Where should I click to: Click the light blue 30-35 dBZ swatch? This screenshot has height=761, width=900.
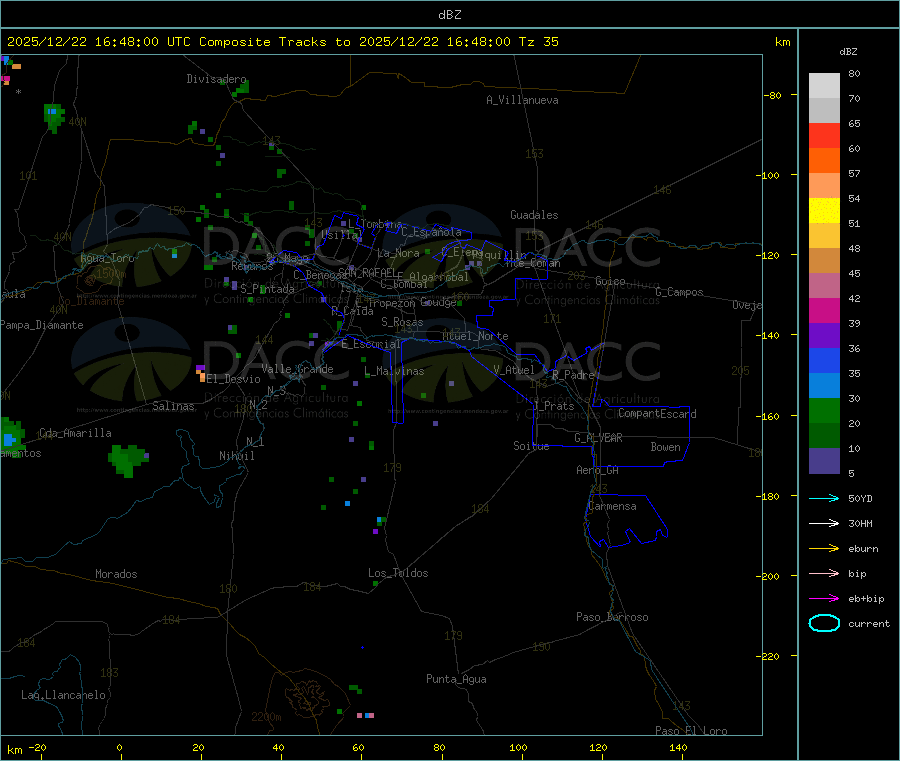pos(824,386)
